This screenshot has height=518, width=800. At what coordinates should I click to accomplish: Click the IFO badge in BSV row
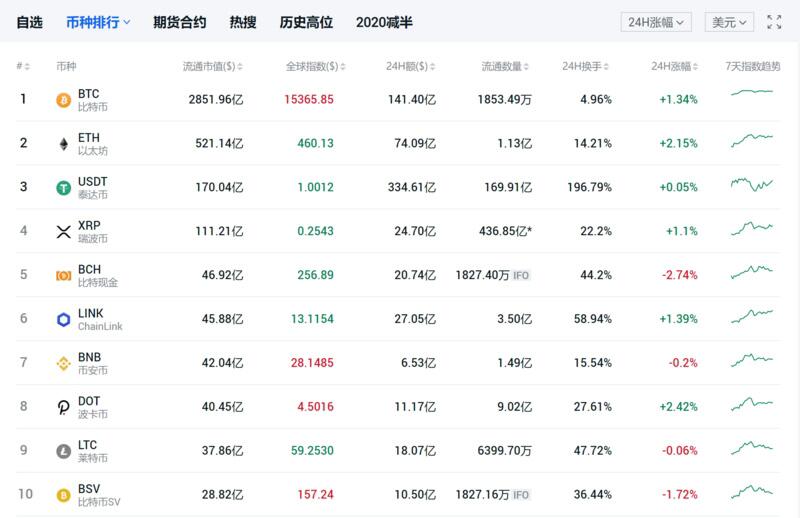521,495
